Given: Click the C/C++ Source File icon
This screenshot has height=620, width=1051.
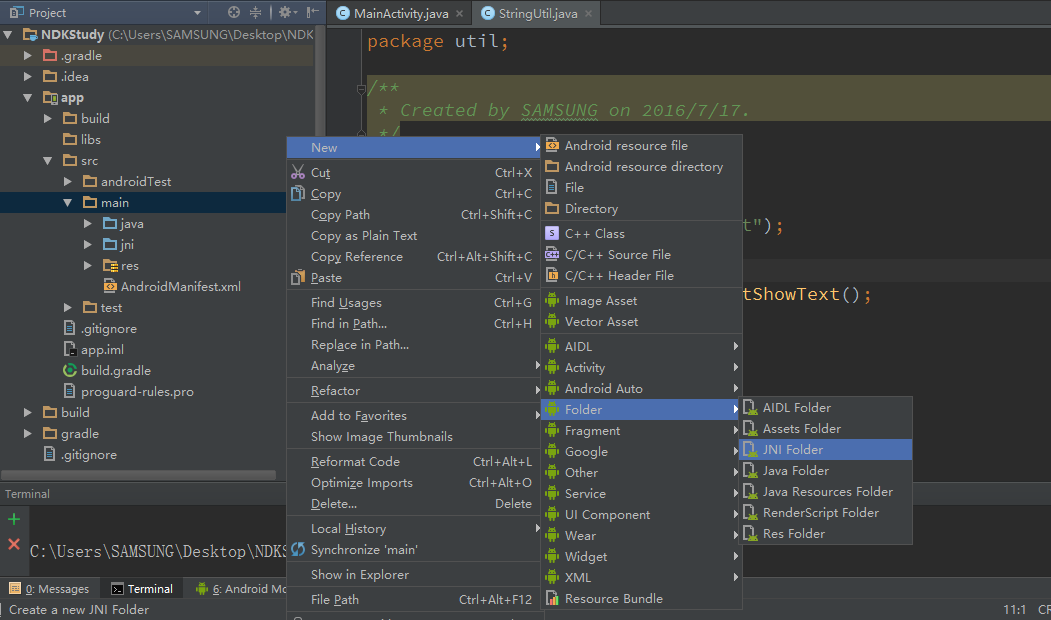Looking at the screenshot, I should point(552,255).
